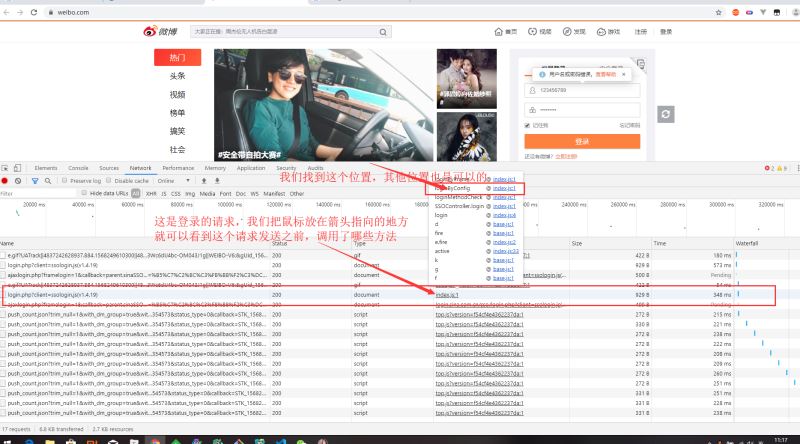The image size is (800, 444).
Task: Toggle device toolbar icon in DevTools
Action: point(17,168)
